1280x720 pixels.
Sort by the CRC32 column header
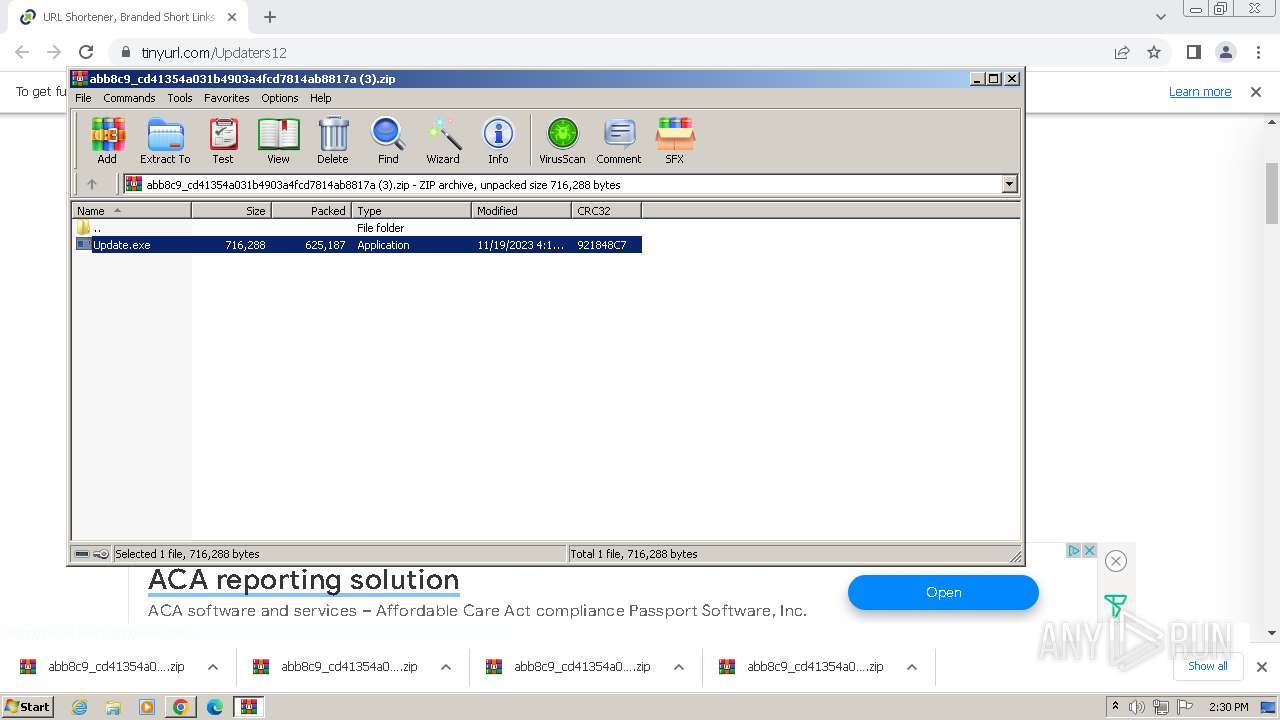pyautogui.click(x=606, y=211)
